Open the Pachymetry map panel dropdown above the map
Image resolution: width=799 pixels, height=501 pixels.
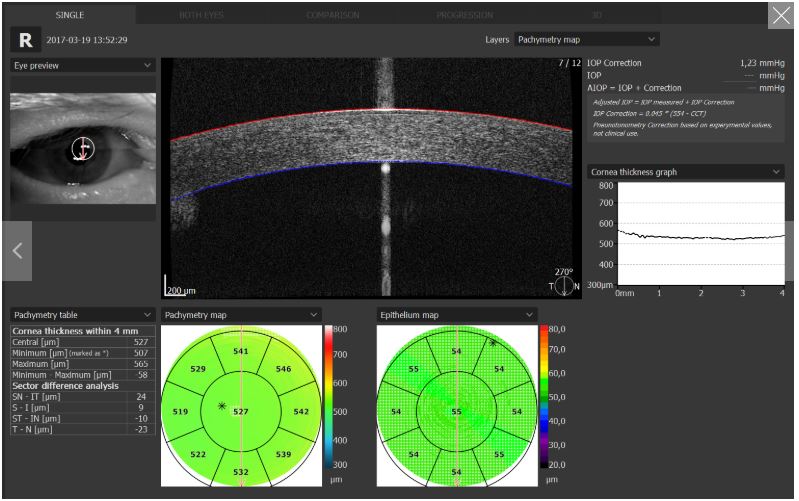(241, 315)
